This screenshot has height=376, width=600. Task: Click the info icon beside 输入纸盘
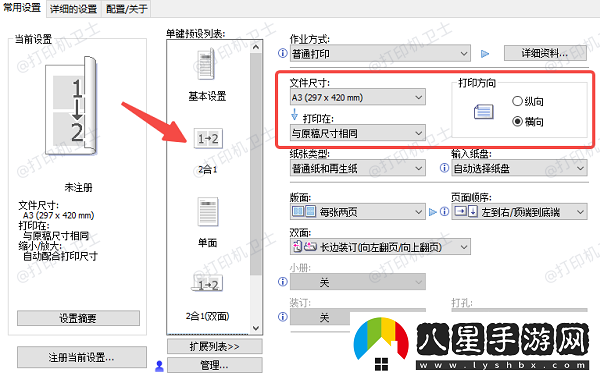pyautogui.click(x=444, y=168)
